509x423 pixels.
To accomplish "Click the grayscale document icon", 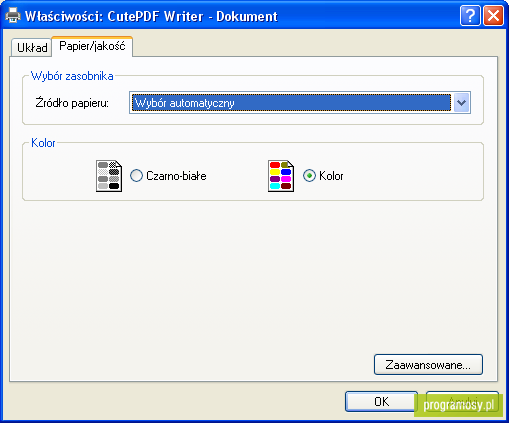I will tap(109, 176).
